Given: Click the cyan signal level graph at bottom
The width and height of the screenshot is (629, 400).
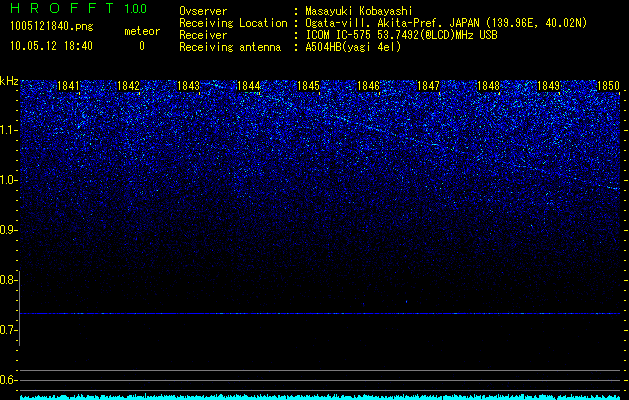Looking at the screenshot, I should click(320, 397).
